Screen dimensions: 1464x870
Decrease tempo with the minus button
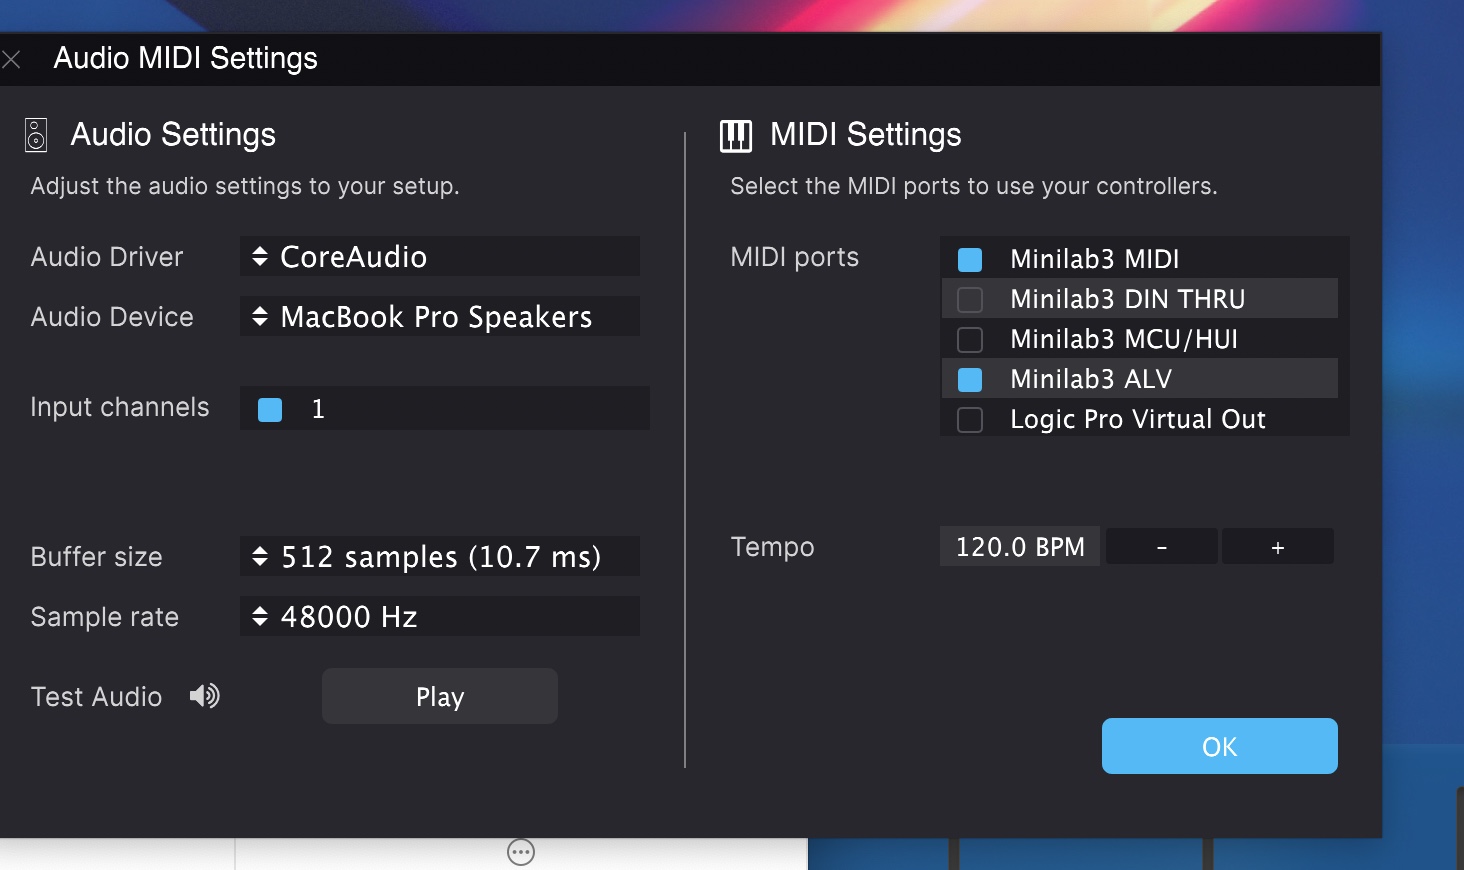(1162, 547)
